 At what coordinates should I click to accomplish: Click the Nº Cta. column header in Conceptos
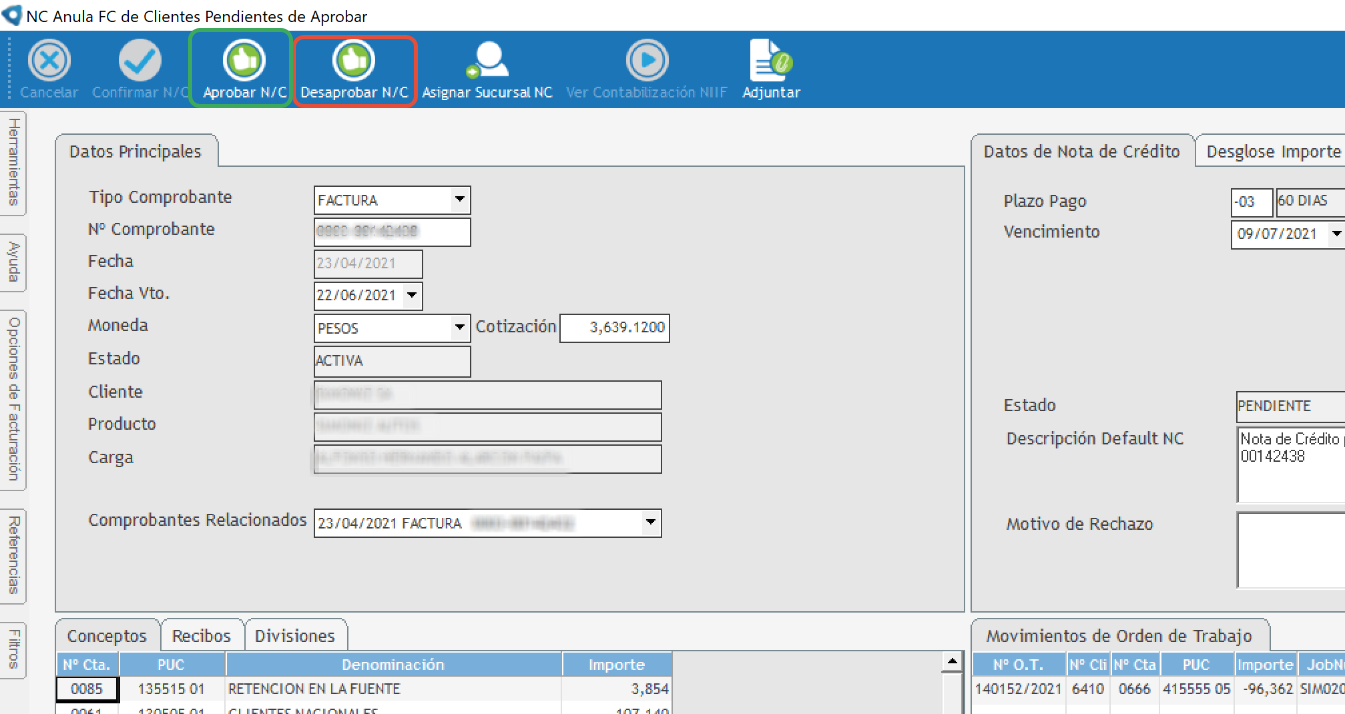tap(88, 664)
